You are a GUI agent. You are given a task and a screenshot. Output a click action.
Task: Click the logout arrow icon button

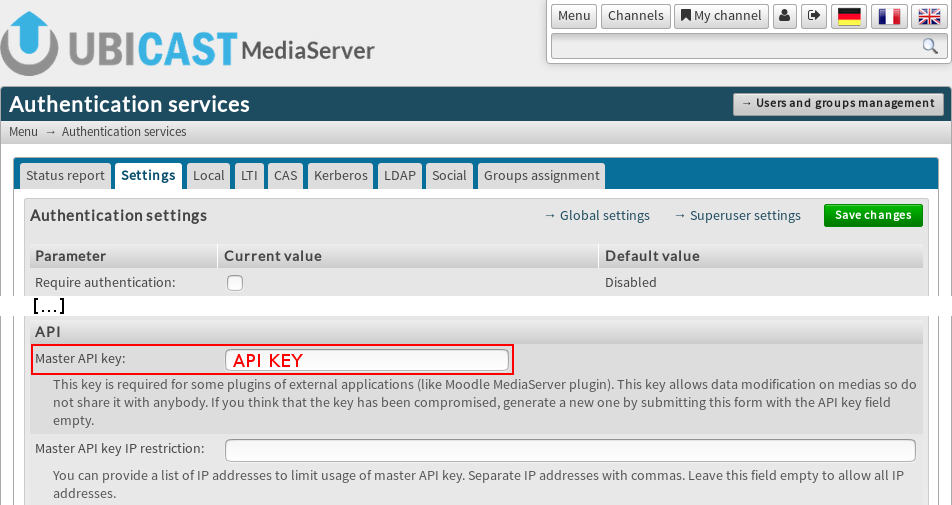814,16
